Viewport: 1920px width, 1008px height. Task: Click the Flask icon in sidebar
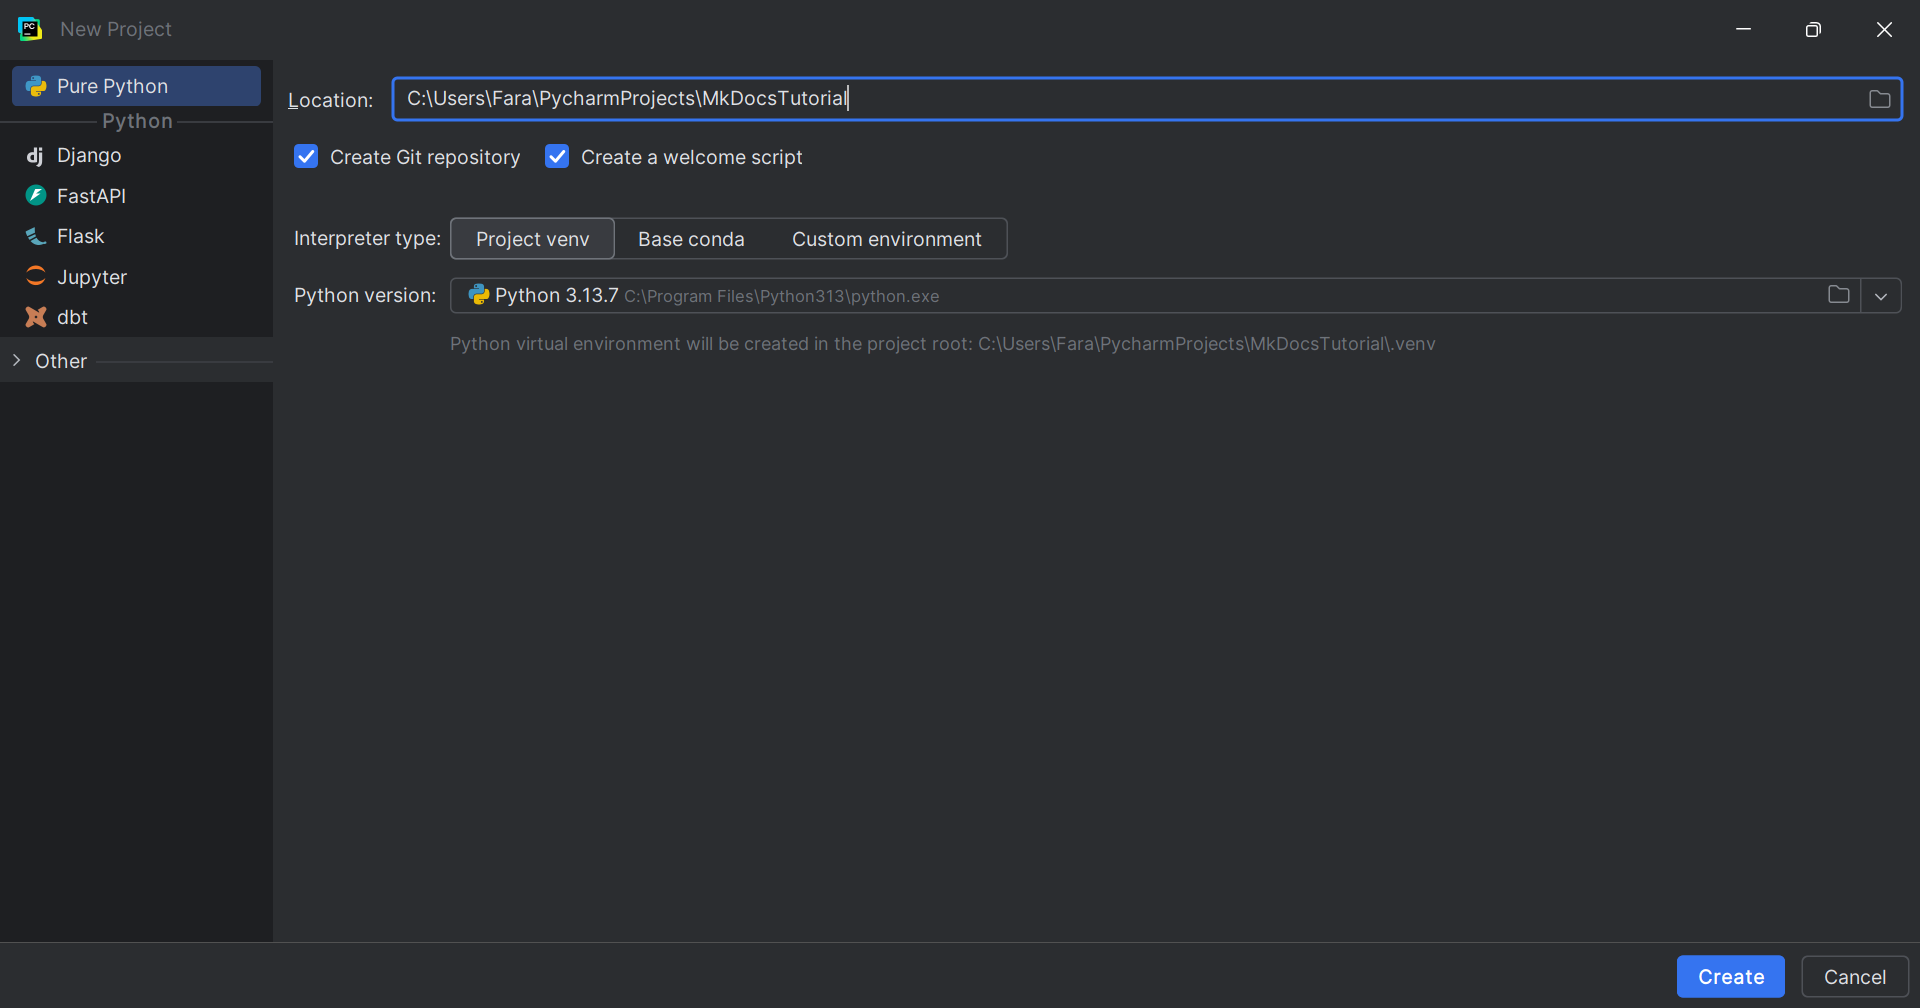click(36, 237)
